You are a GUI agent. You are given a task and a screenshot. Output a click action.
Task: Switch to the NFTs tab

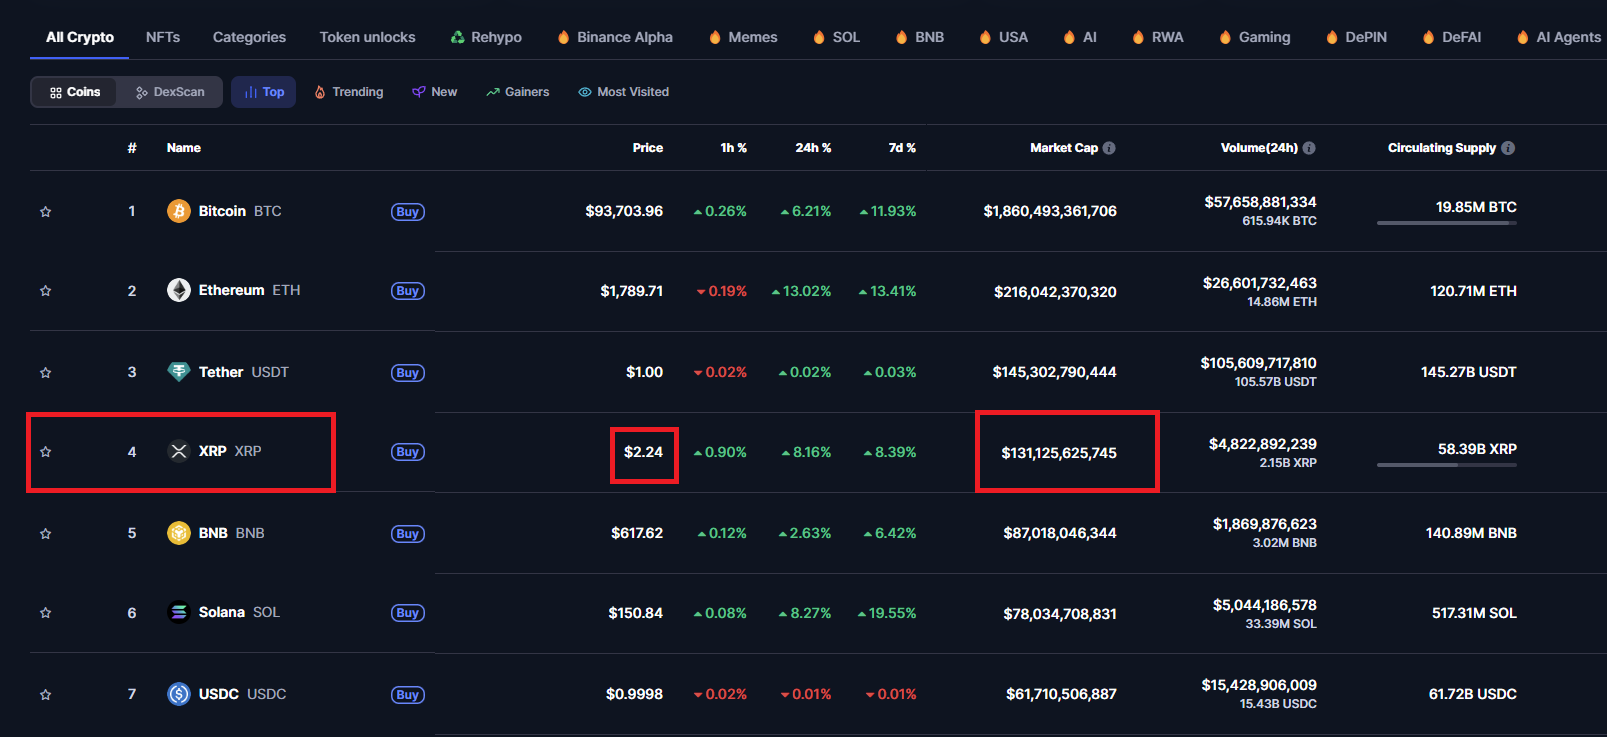(x=163, y=37)
